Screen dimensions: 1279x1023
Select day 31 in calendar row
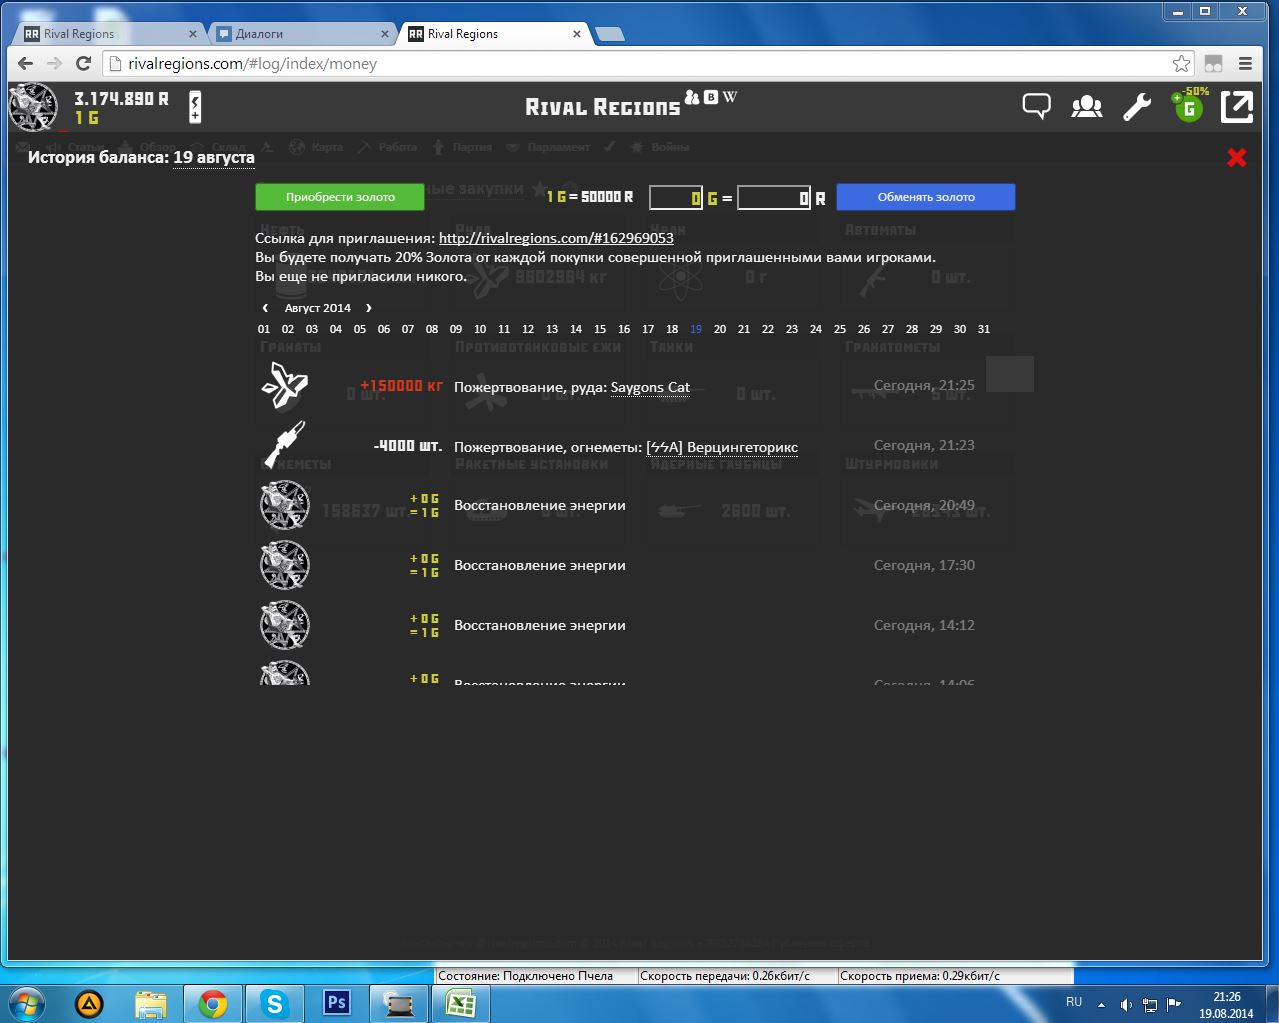coord(984,329)
